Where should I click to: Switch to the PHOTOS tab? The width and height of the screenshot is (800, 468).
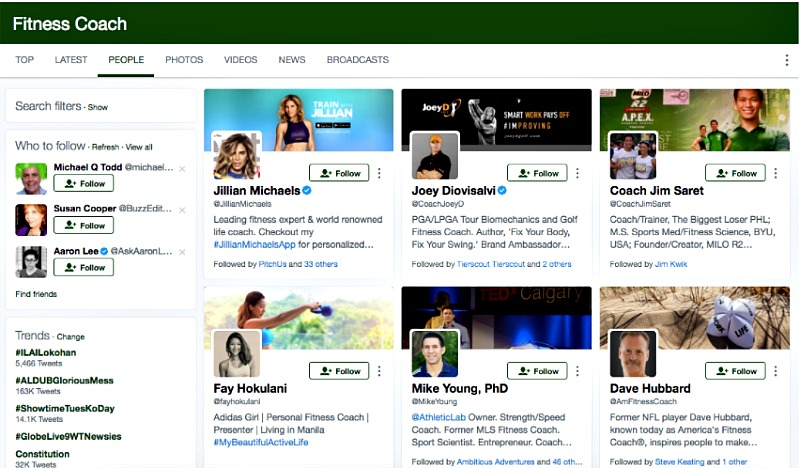pyautogui.click(x=184, y=60)
